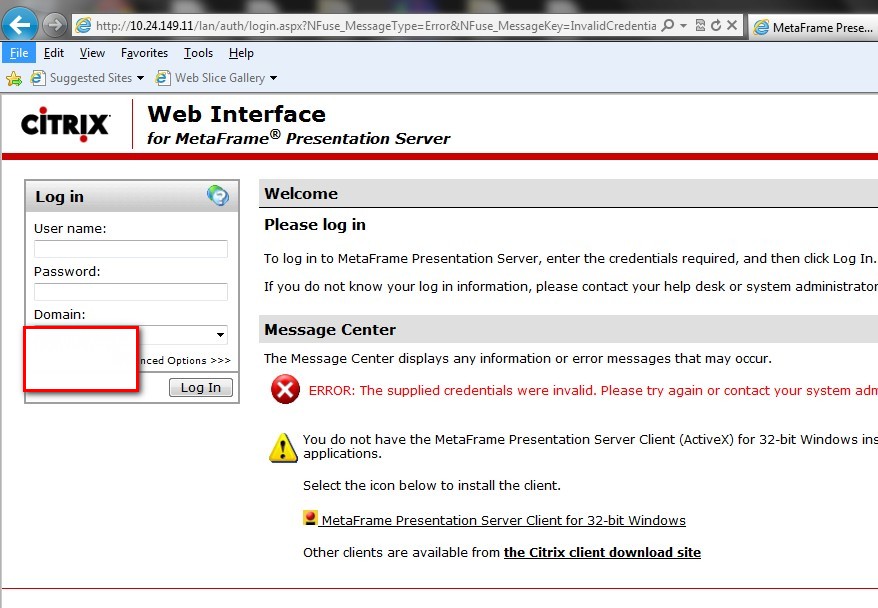
Task: Click the Log in help globe icon
Action: tap(218, 195)
